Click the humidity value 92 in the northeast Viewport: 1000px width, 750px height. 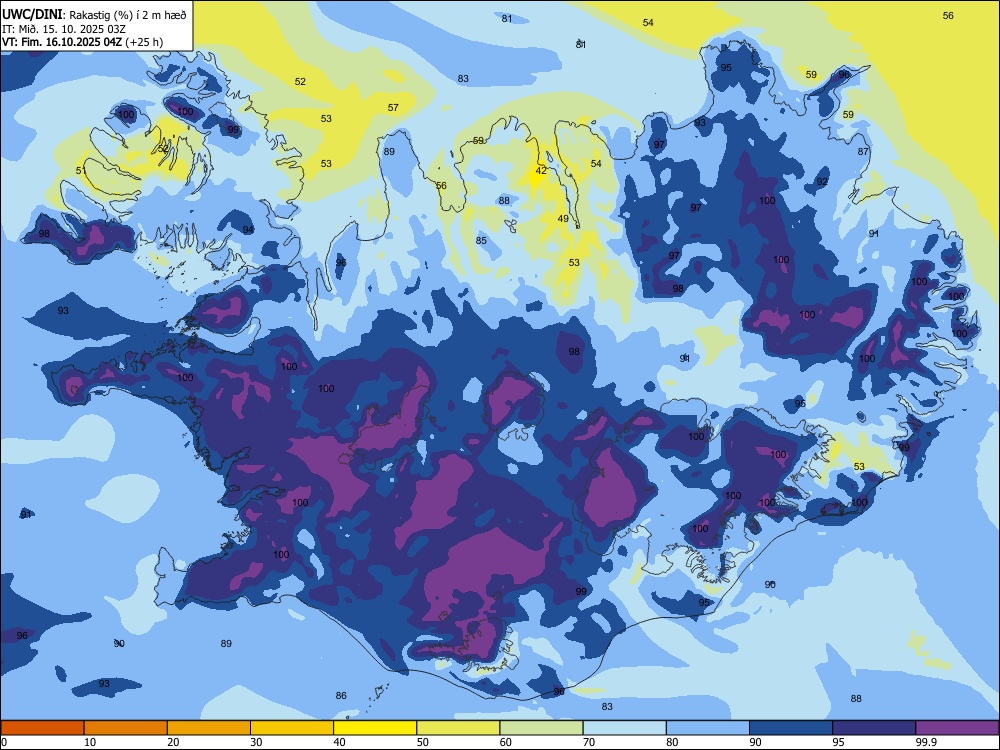coord(822,182)
